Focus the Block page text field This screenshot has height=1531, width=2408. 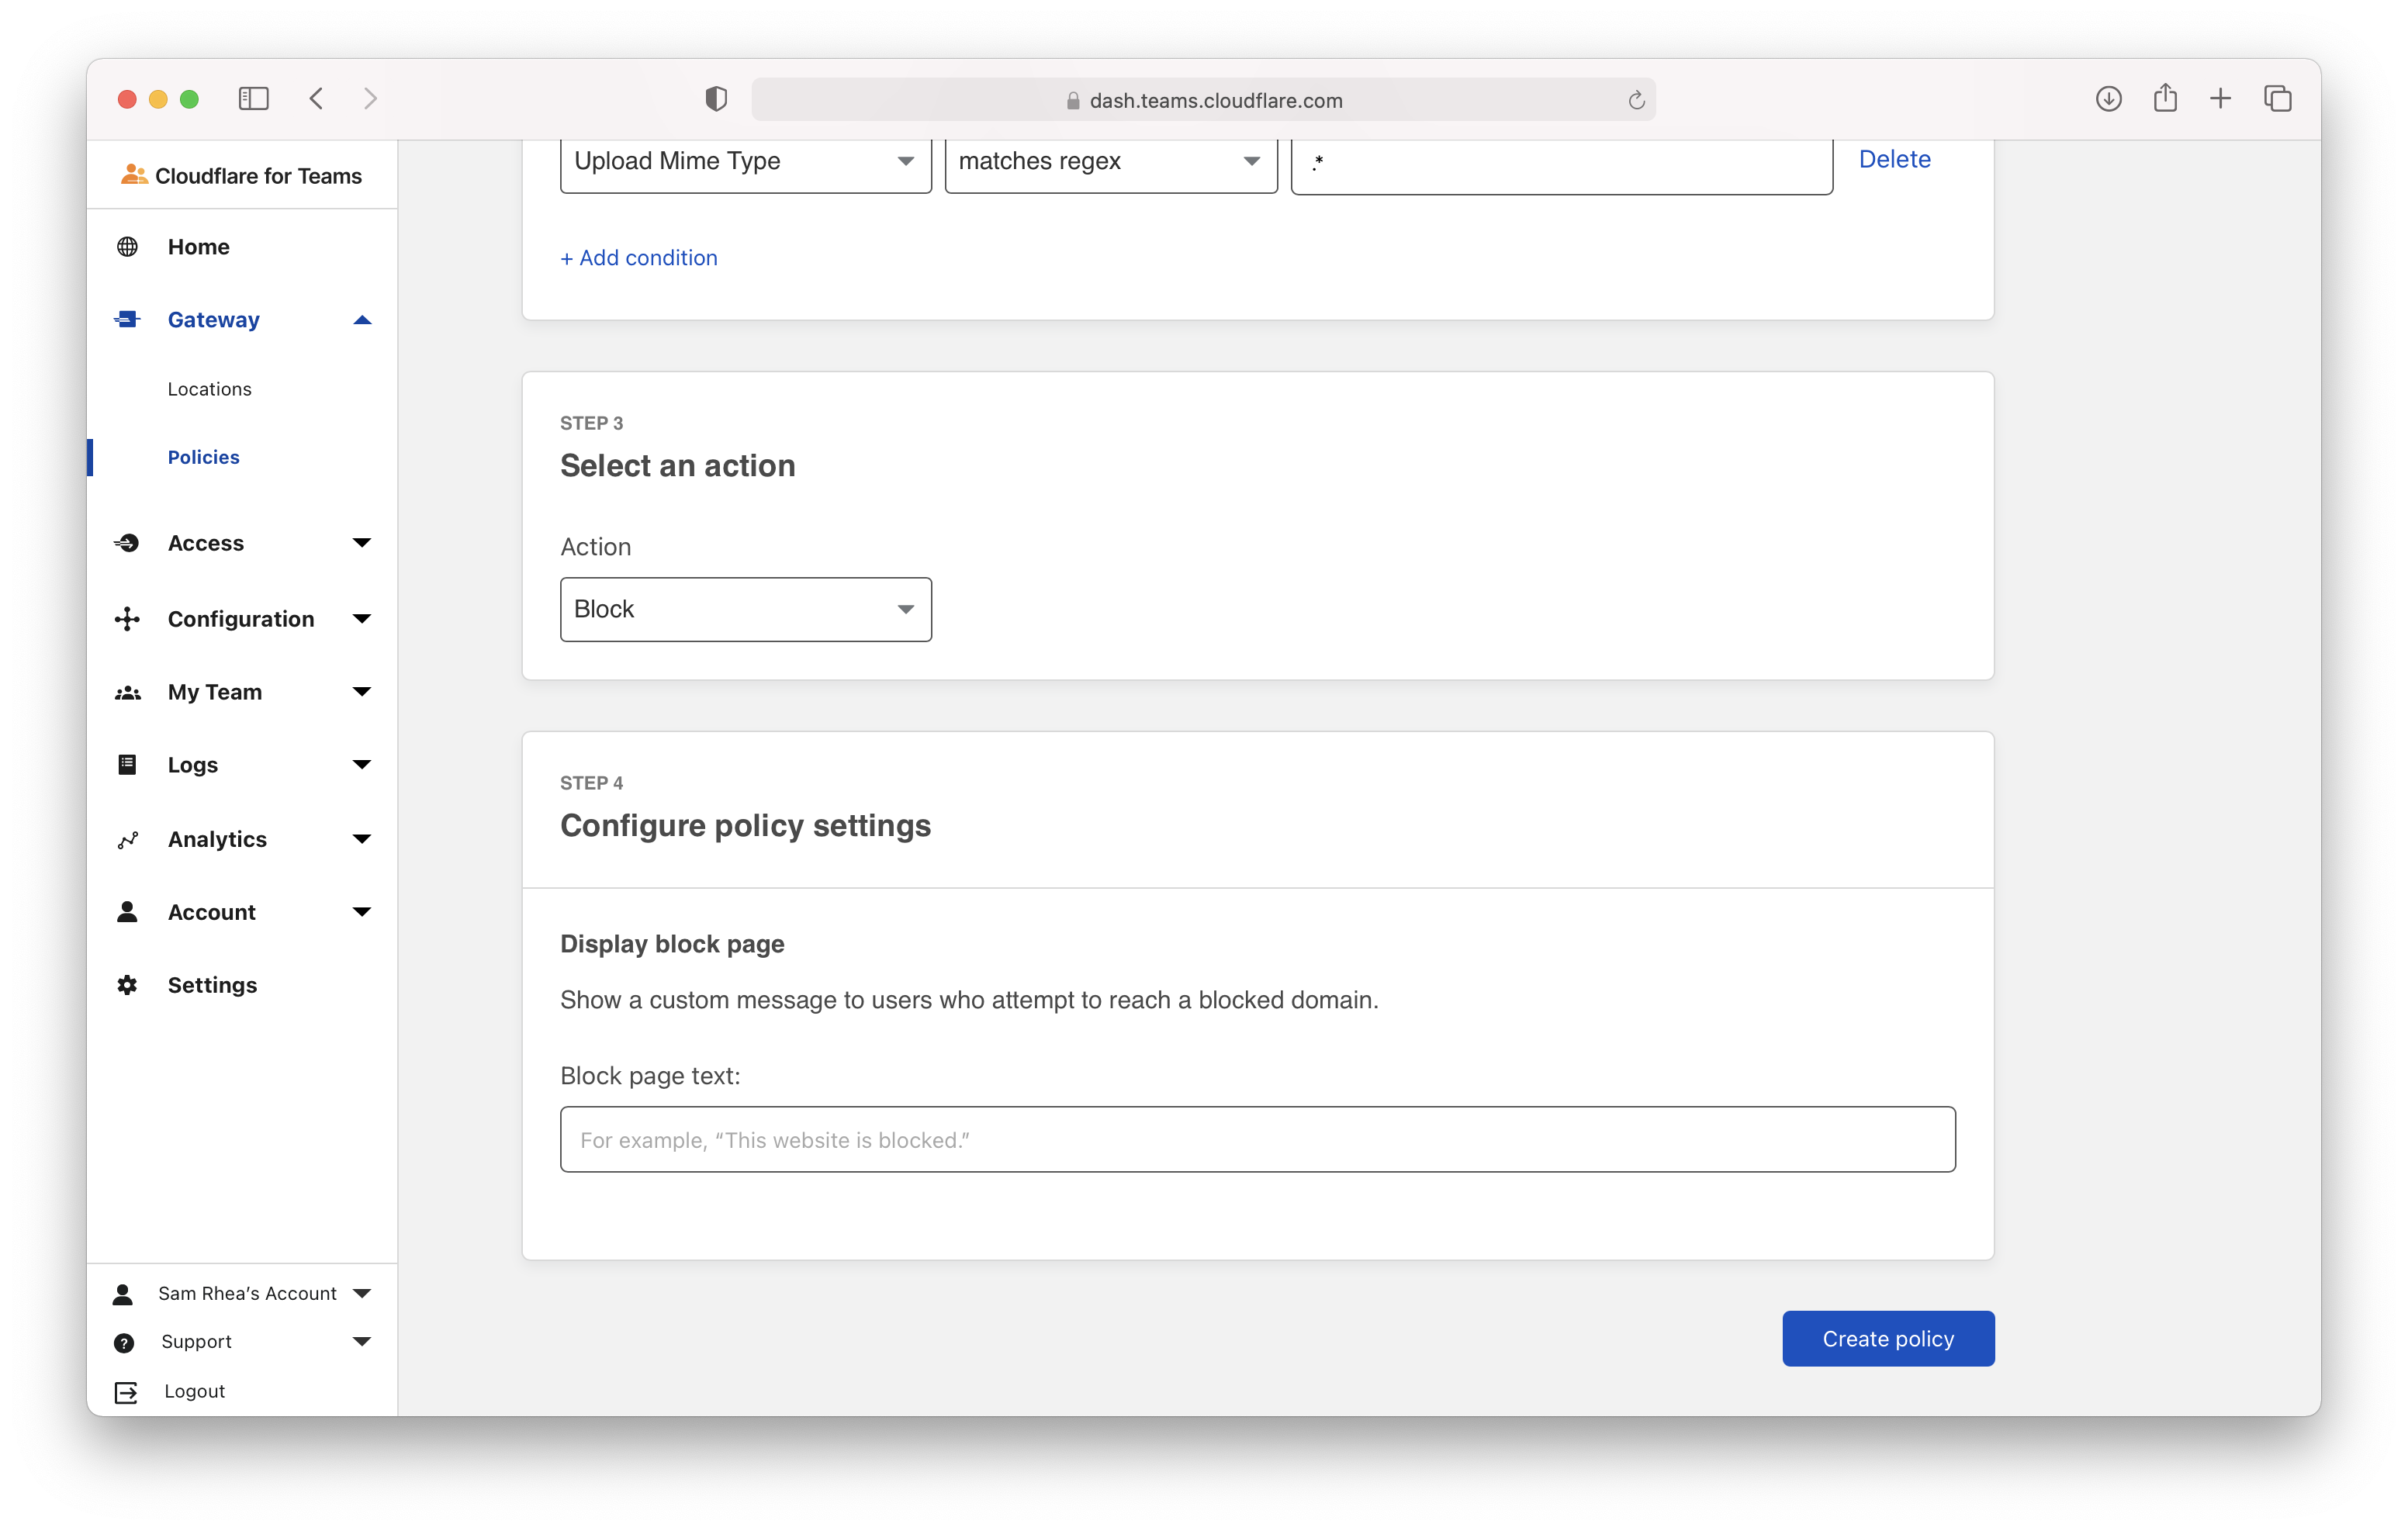click(1257, 1140)
